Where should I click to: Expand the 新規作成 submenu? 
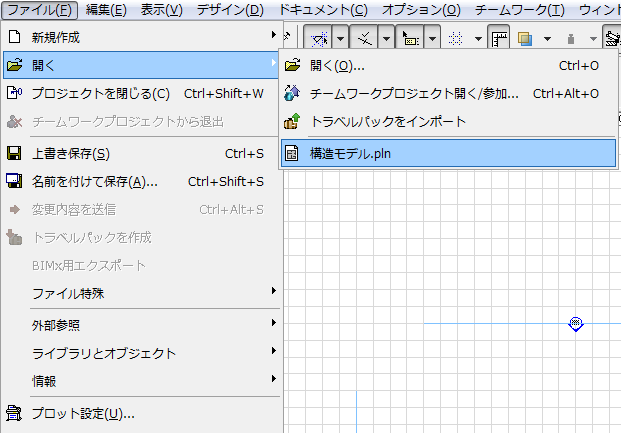click(x=141, y=37)
